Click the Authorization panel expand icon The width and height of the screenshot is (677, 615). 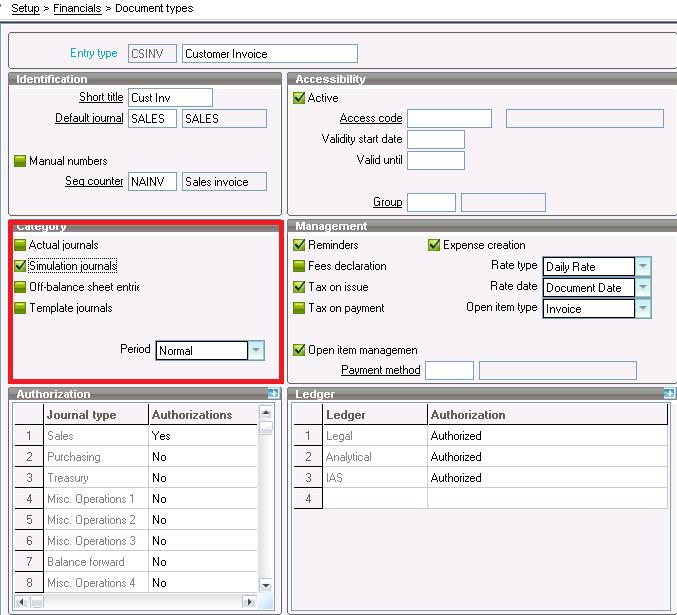pos(273,393)
